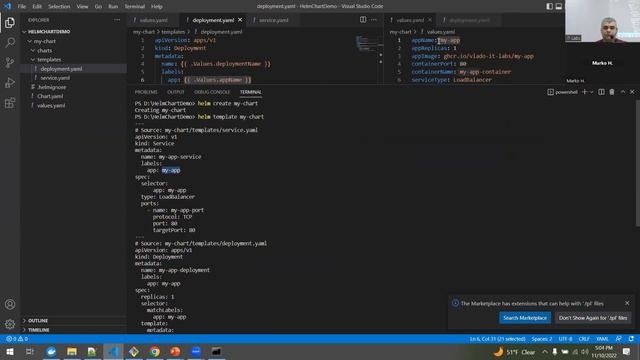Switch to the PROBLEMS panel tab
Image resolution: width=640 pixels, height=360 pixels.
point(146,92)
